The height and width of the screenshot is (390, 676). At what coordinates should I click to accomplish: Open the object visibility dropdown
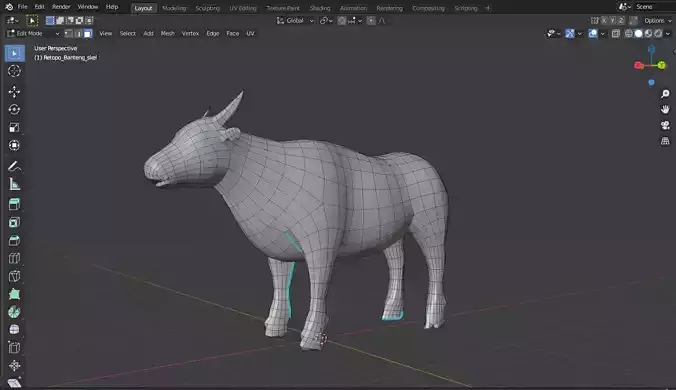pos(554,34)
